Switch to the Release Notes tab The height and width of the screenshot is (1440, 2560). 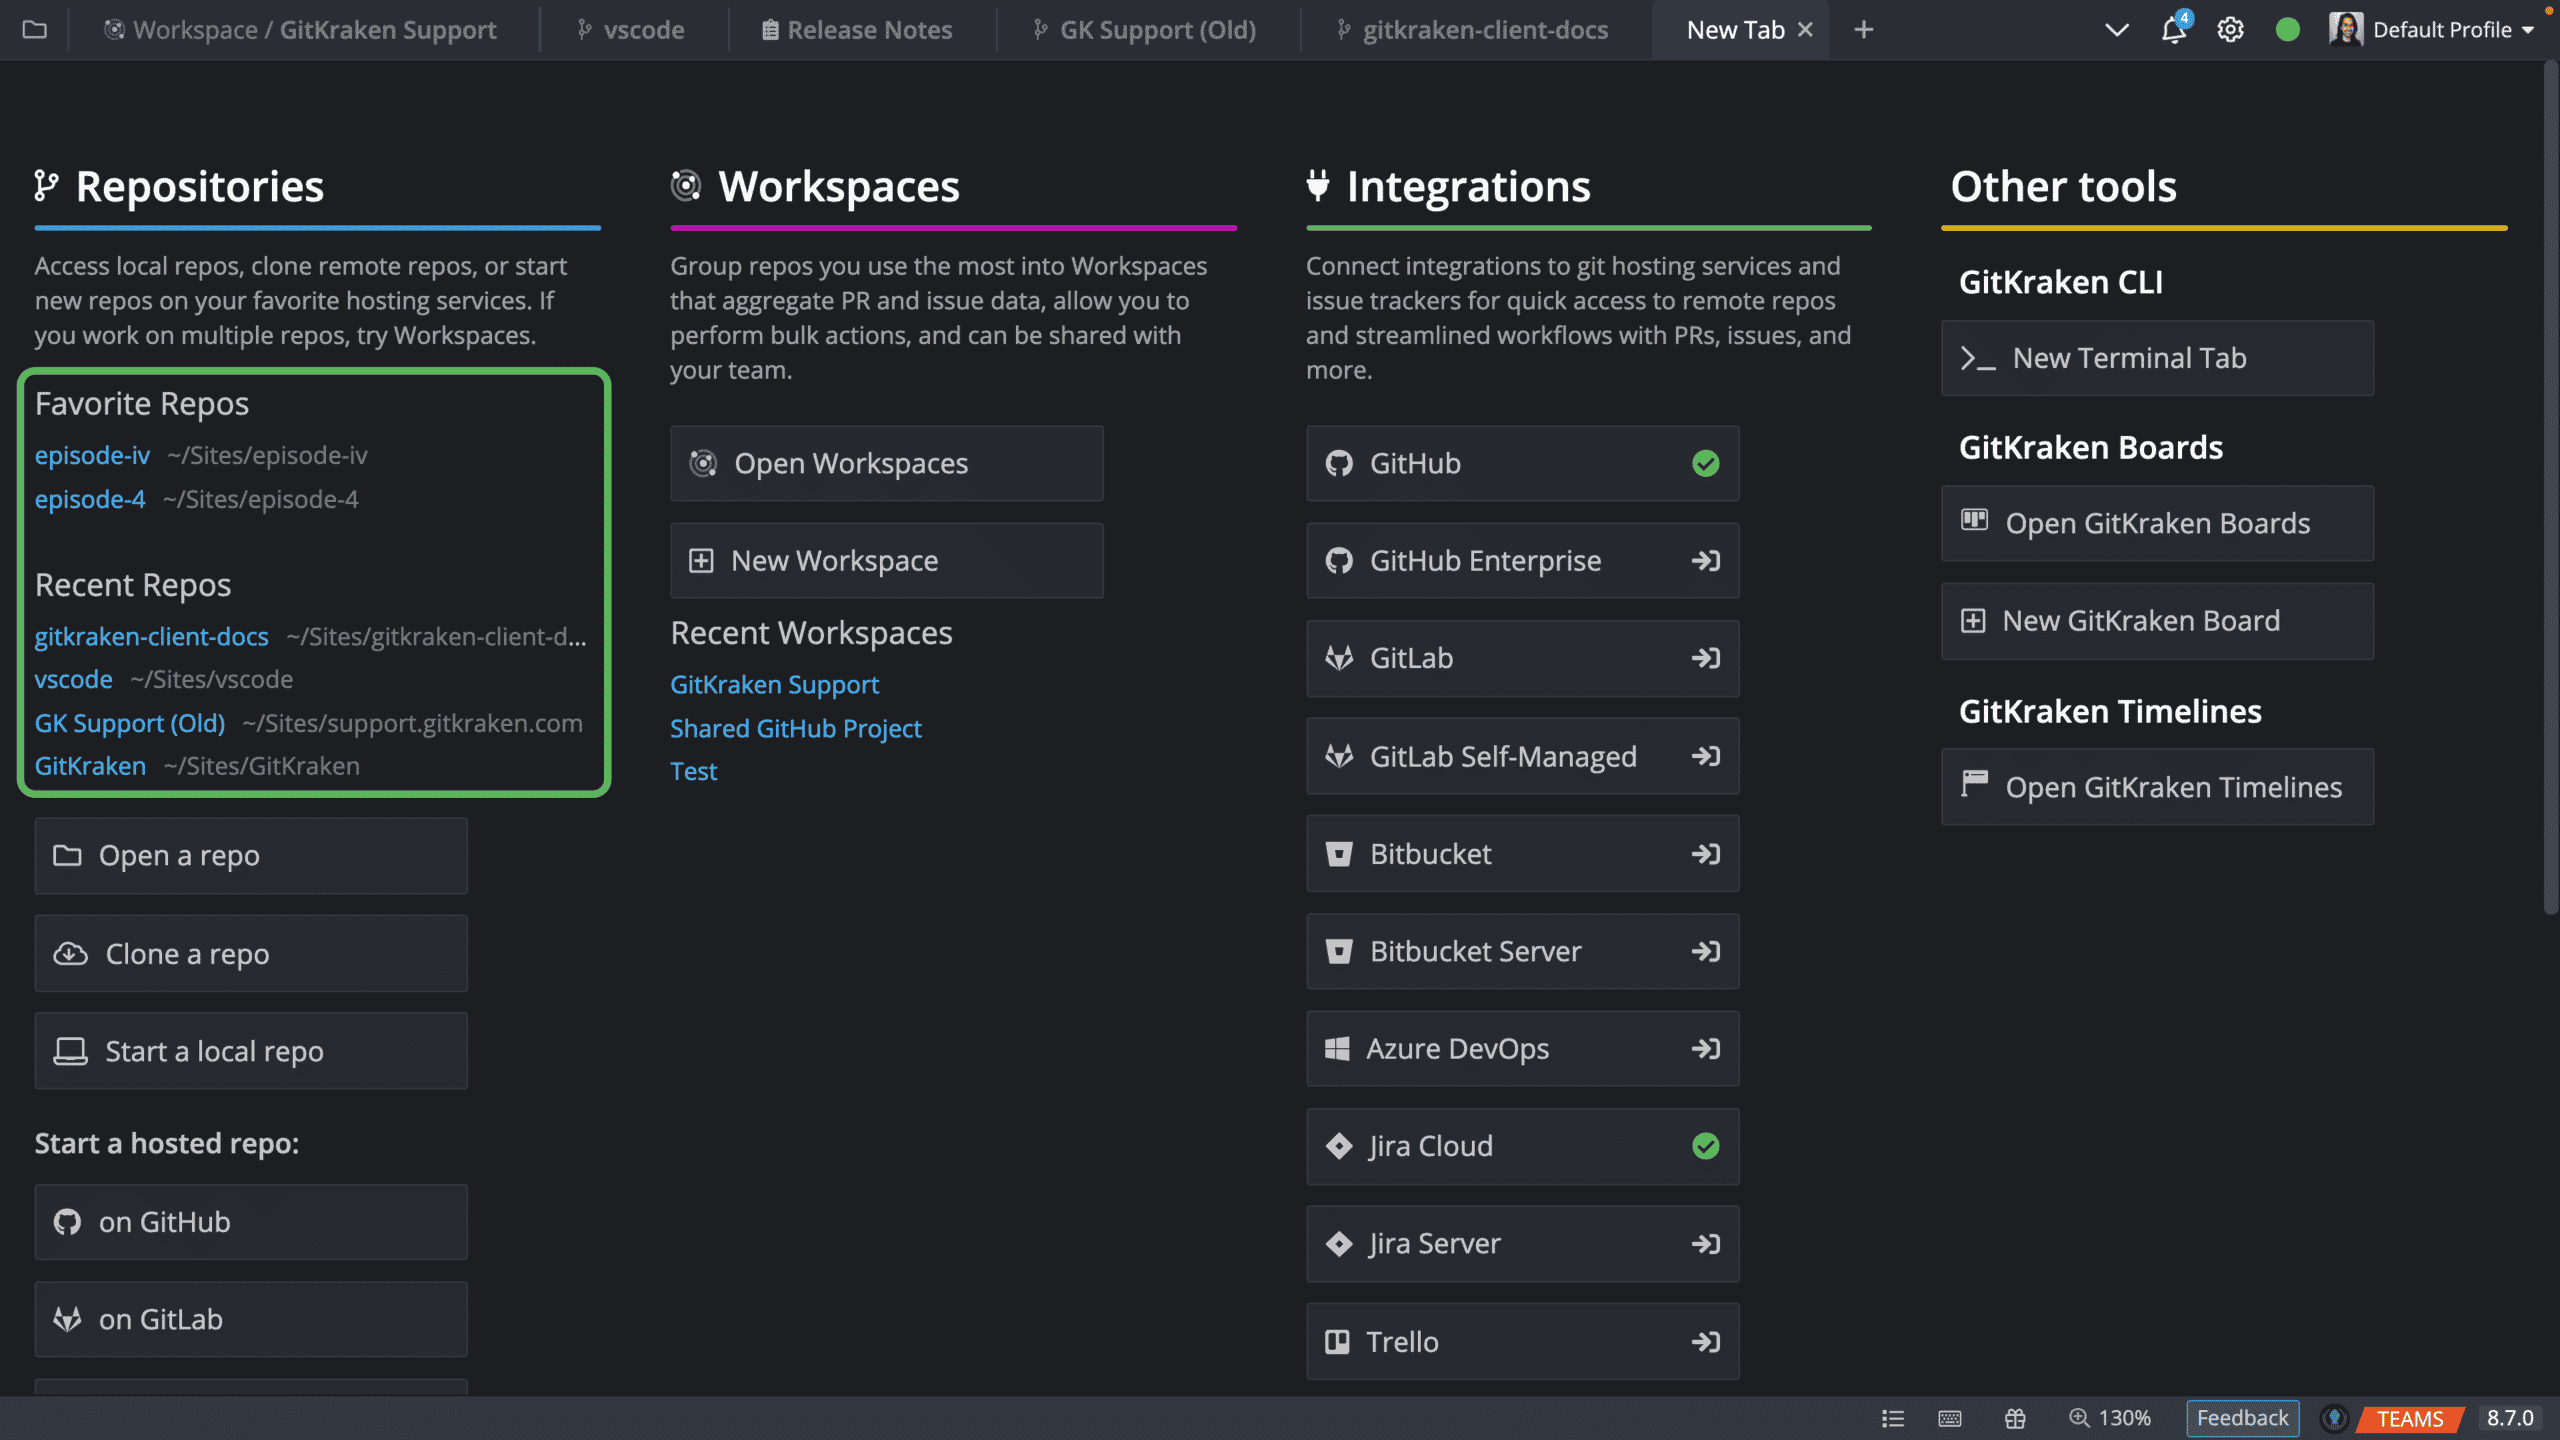[x=857, y=30]
